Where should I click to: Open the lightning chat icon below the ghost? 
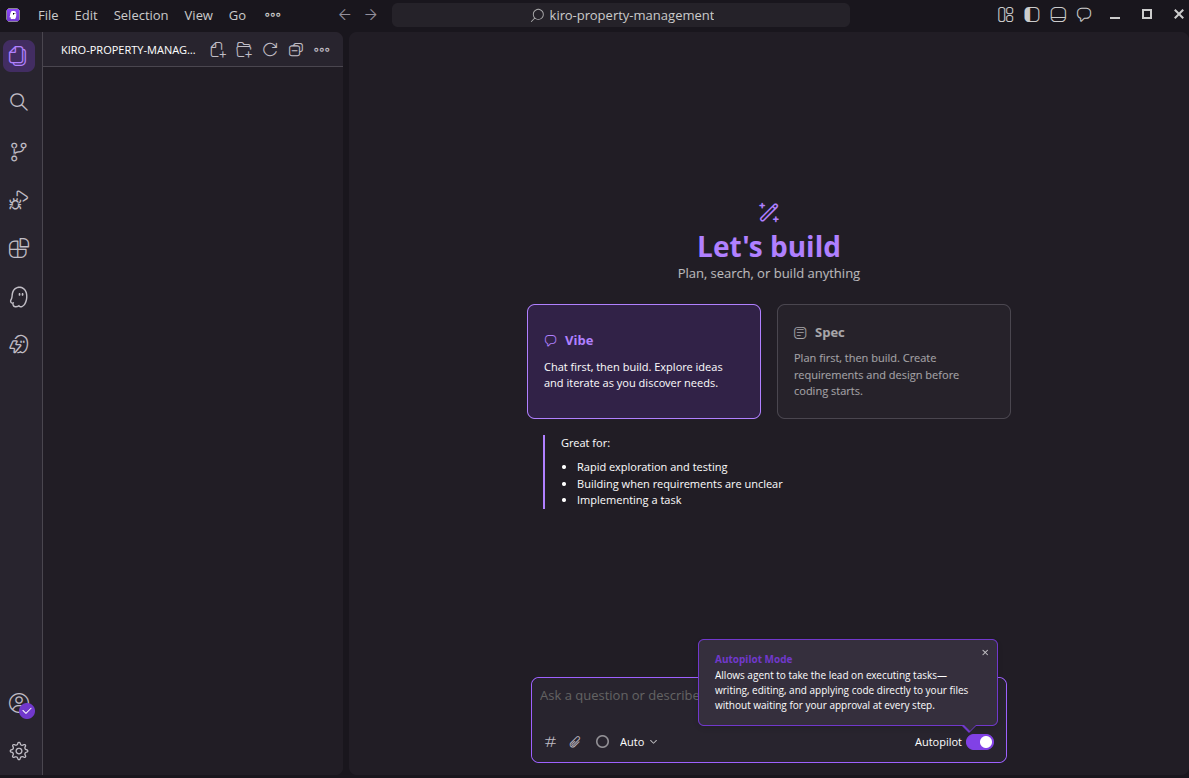click(18, 345)
